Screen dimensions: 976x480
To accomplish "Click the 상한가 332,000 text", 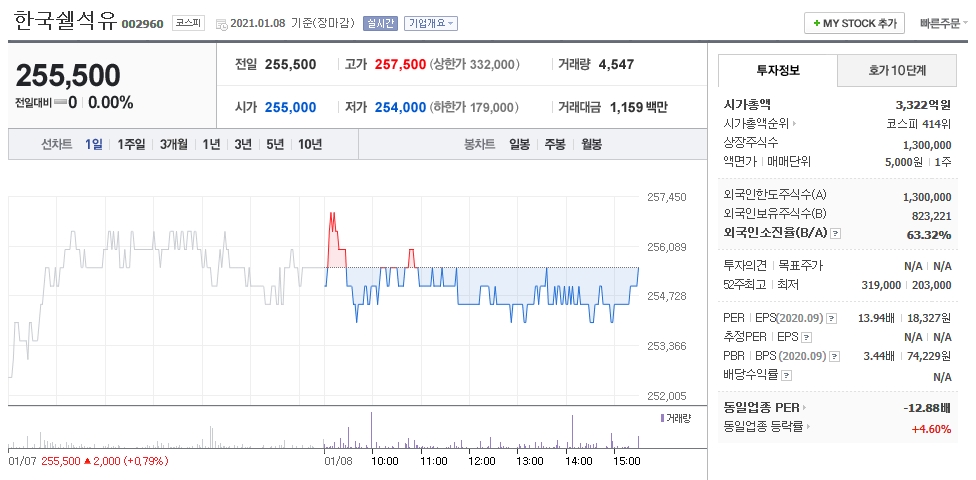I will [x=474, y=64].
